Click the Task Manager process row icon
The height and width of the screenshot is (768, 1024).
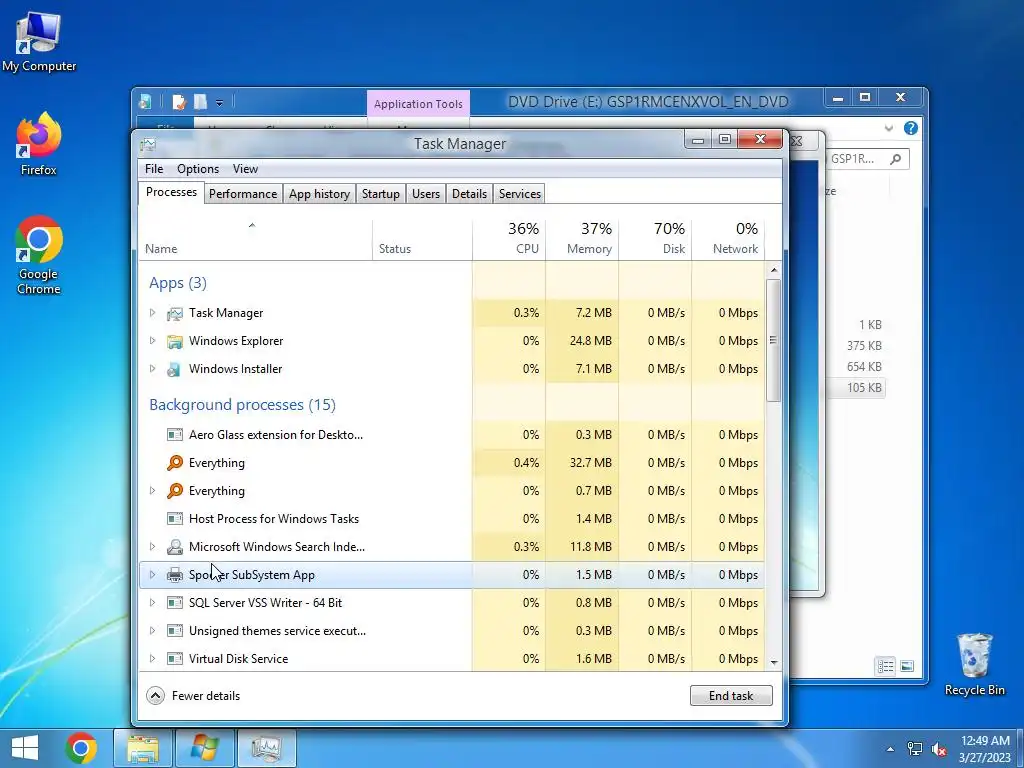(x=174, y=313)
